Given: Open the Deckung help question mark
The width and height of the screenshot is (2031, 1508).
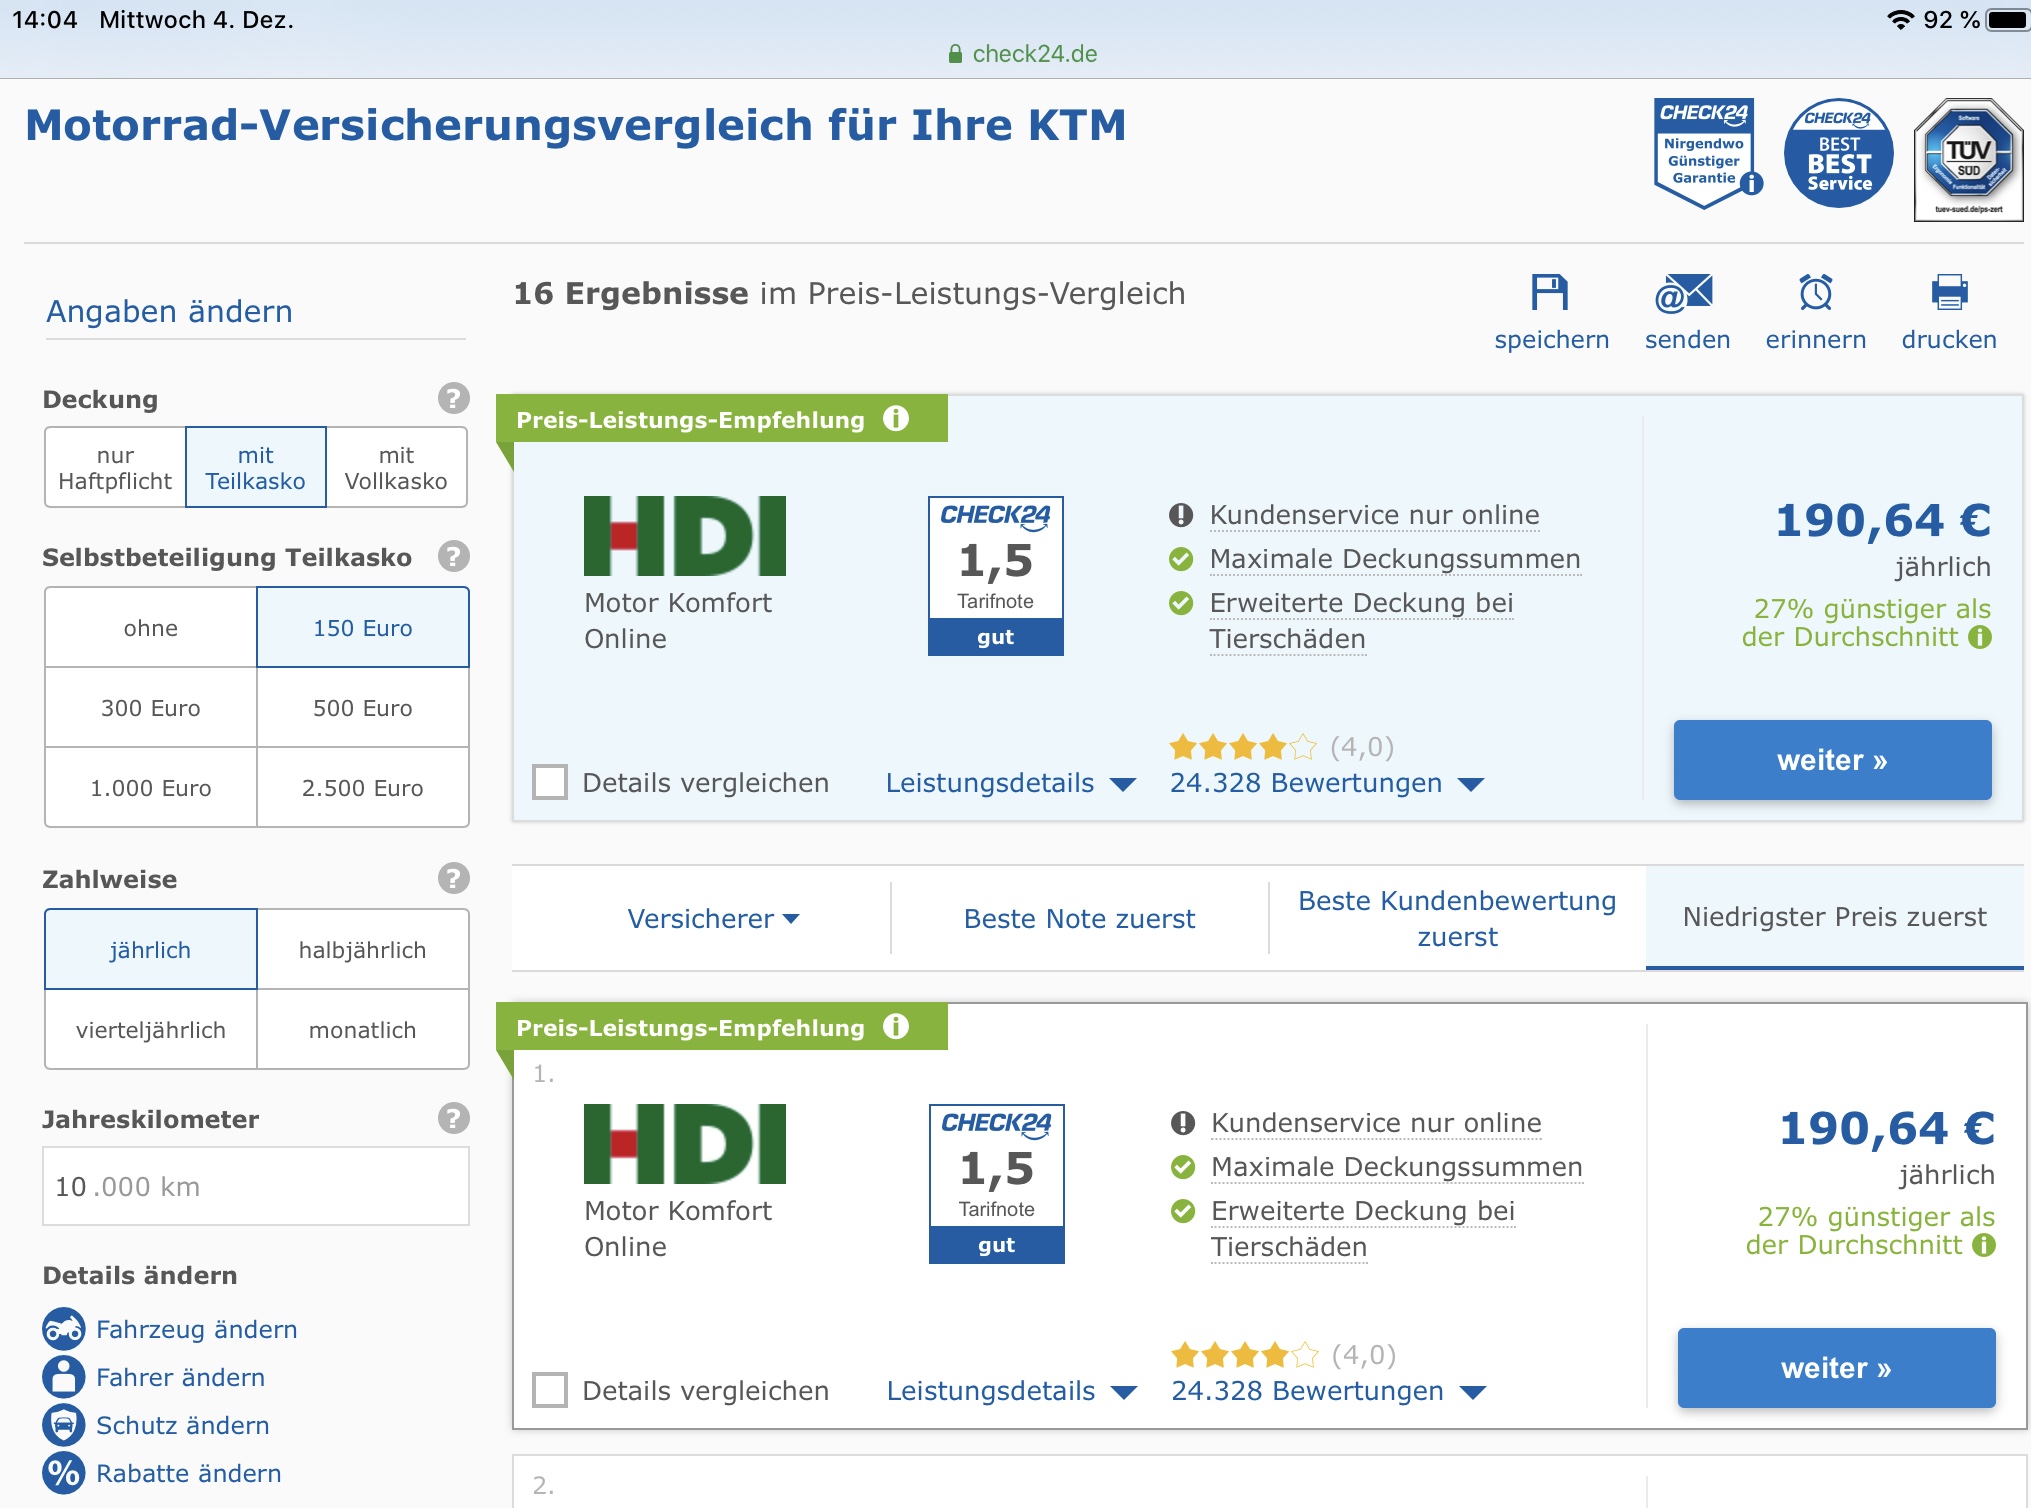Looking at the screenshot, I should tap(453, 398).
